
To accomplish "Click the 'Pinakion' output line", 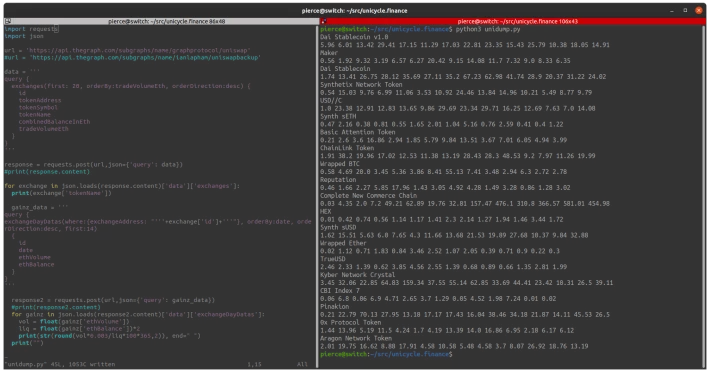I will (x=334, y=306).
